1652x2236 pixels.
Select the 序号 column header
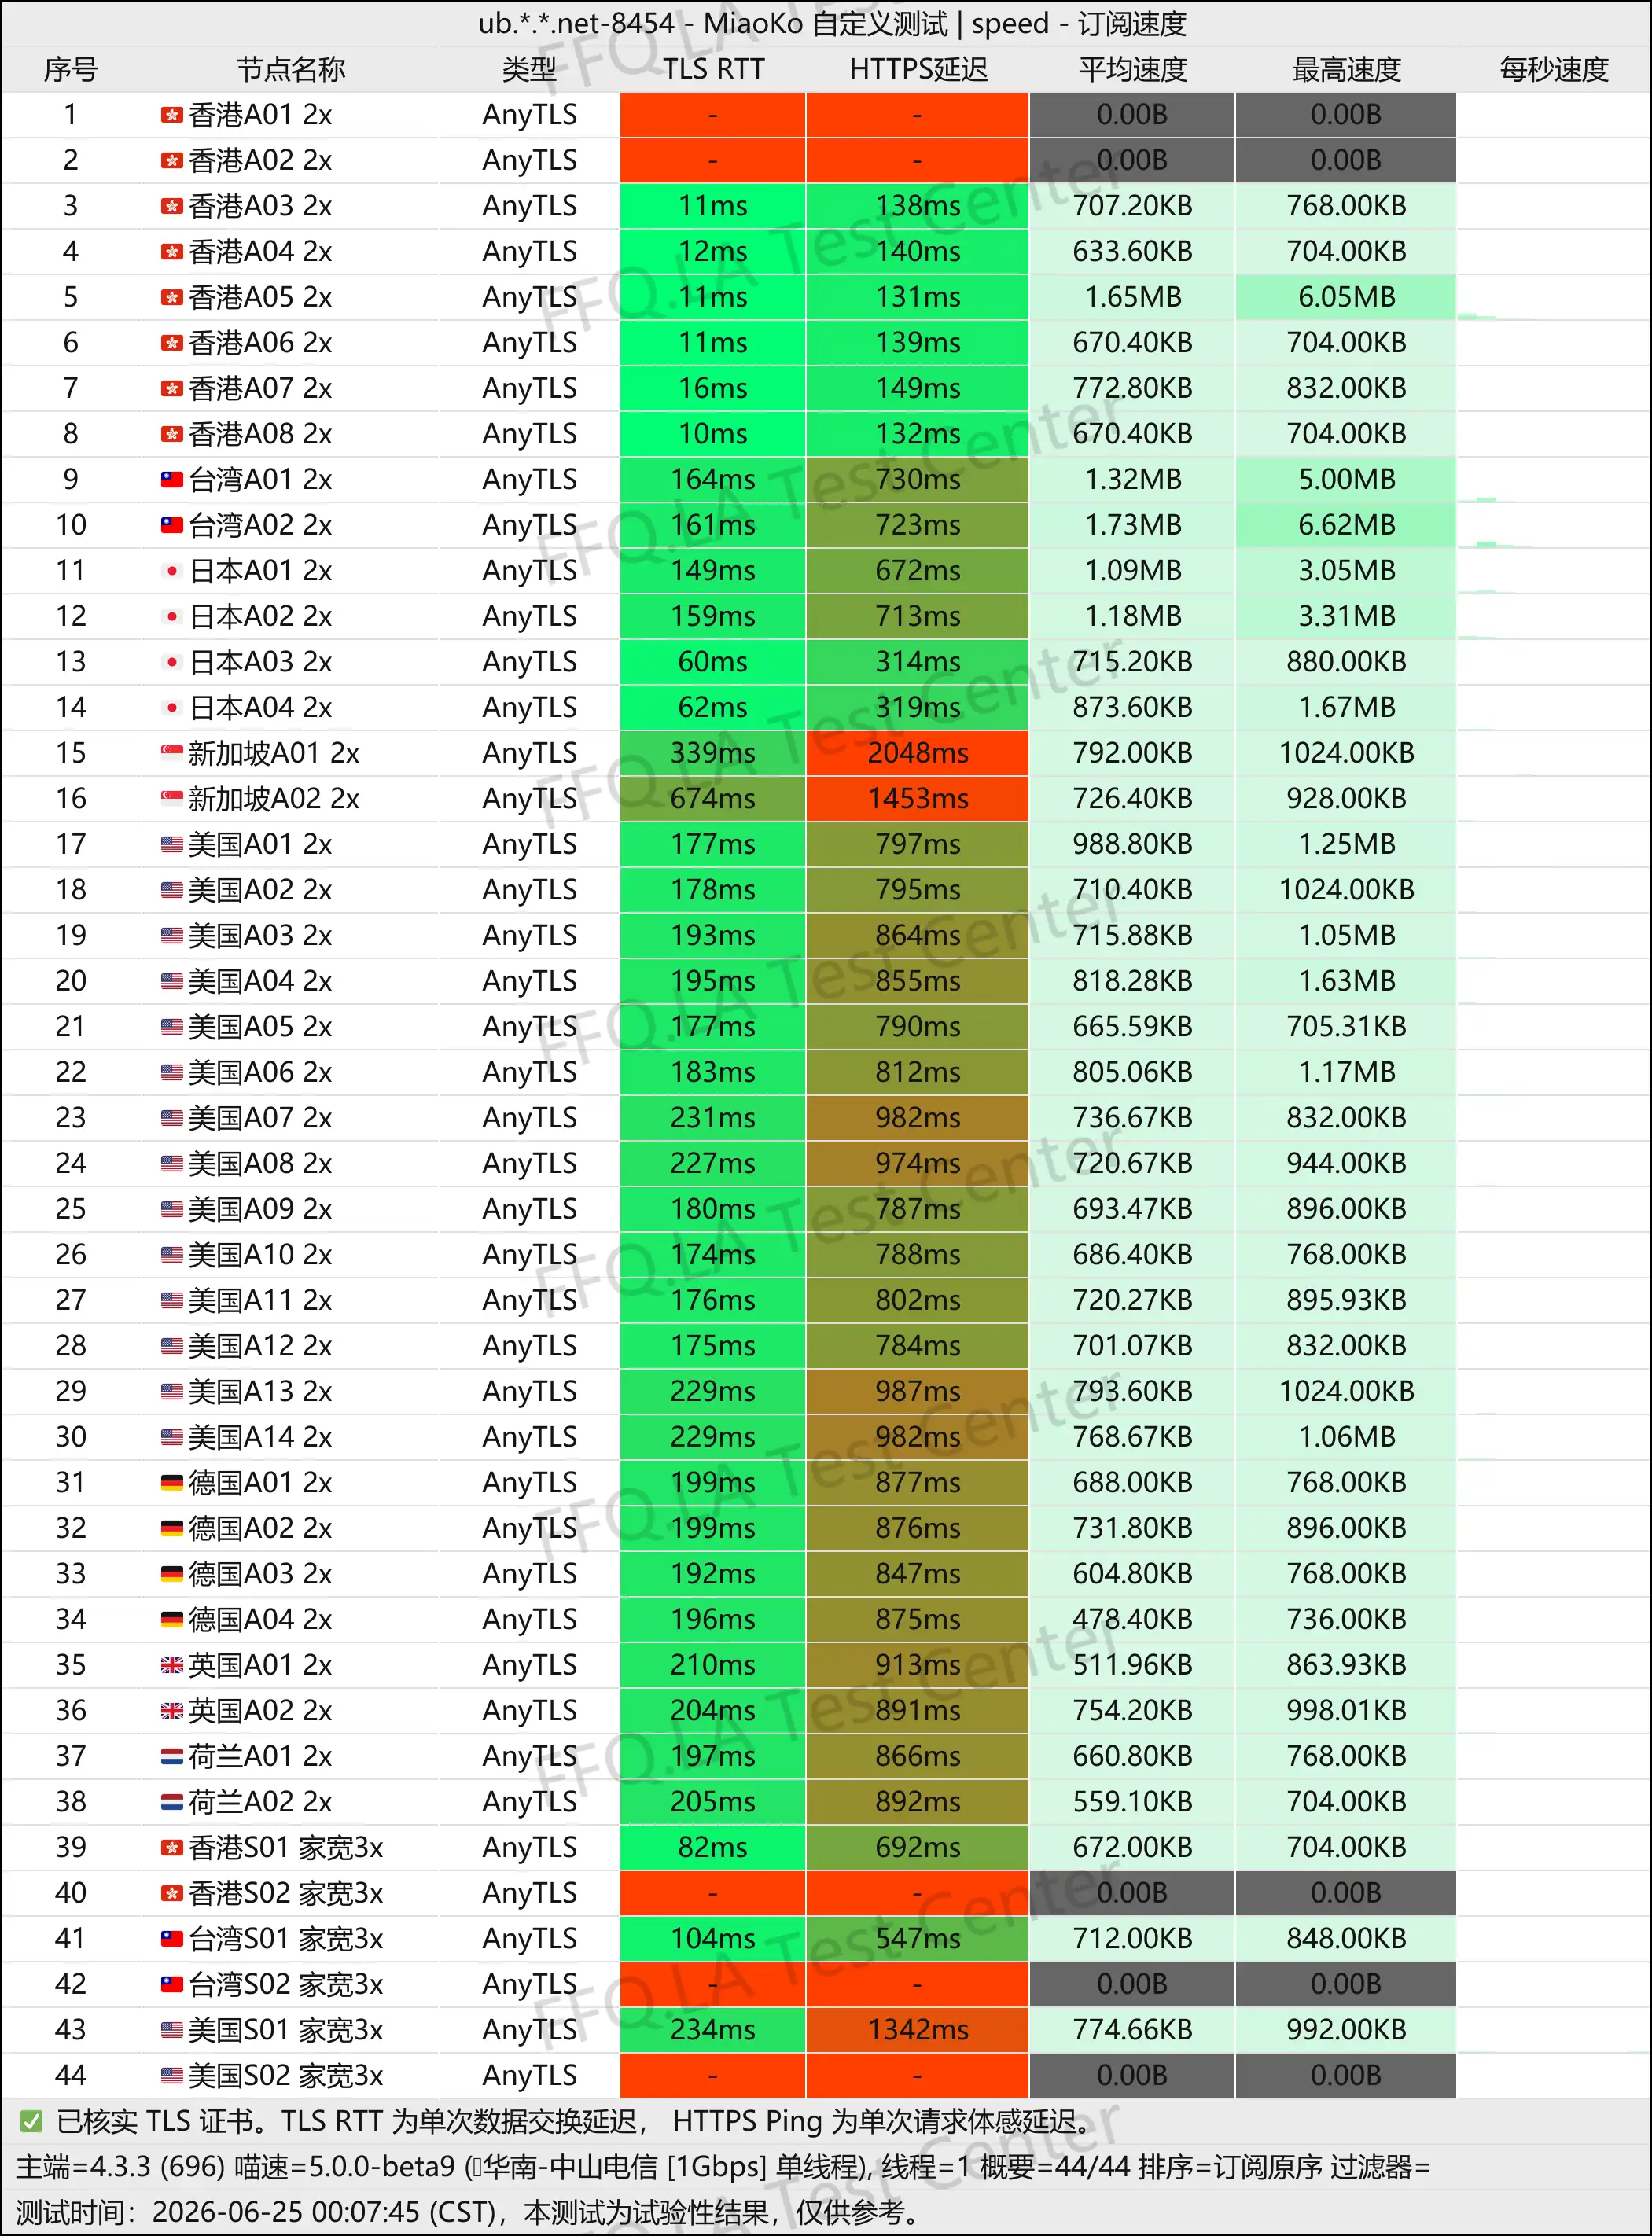click(71, 69)
